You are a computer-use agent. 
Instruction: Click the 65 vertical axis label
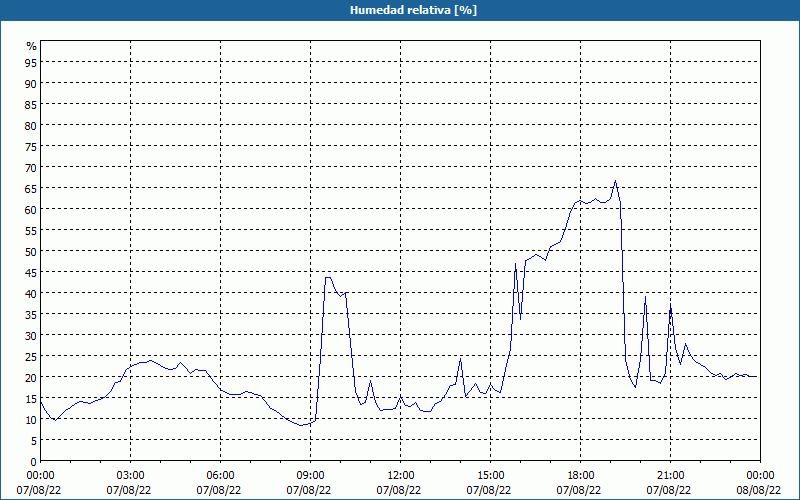click(x=31, y=188)
